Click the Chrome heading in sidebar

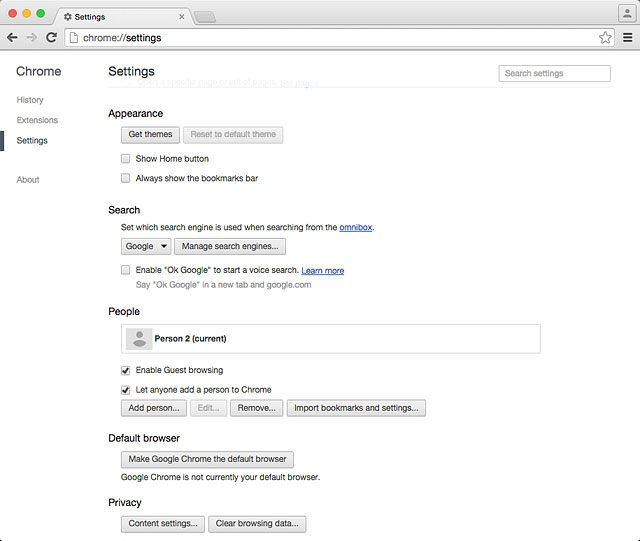[39, 71]
